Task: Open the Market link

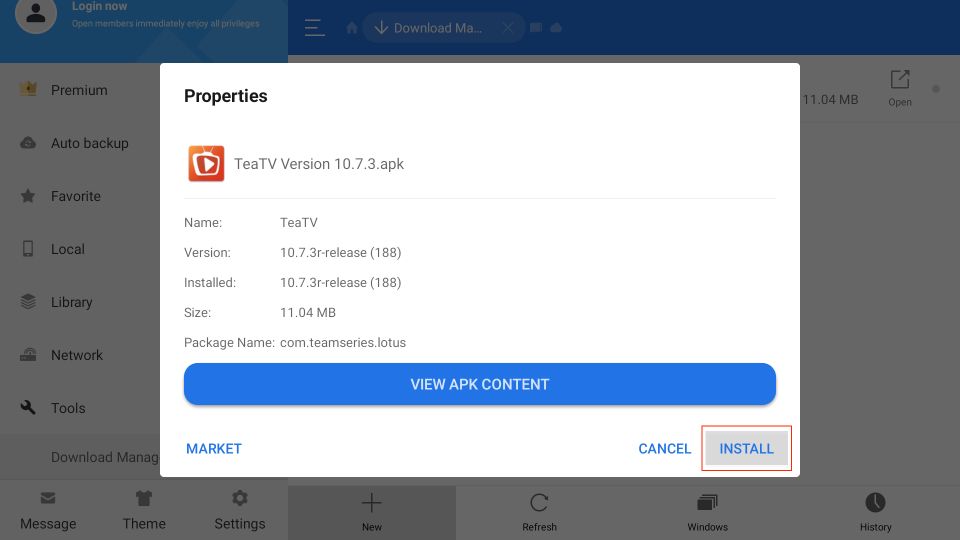Action: pyautogui.click(x=214, y=449)
